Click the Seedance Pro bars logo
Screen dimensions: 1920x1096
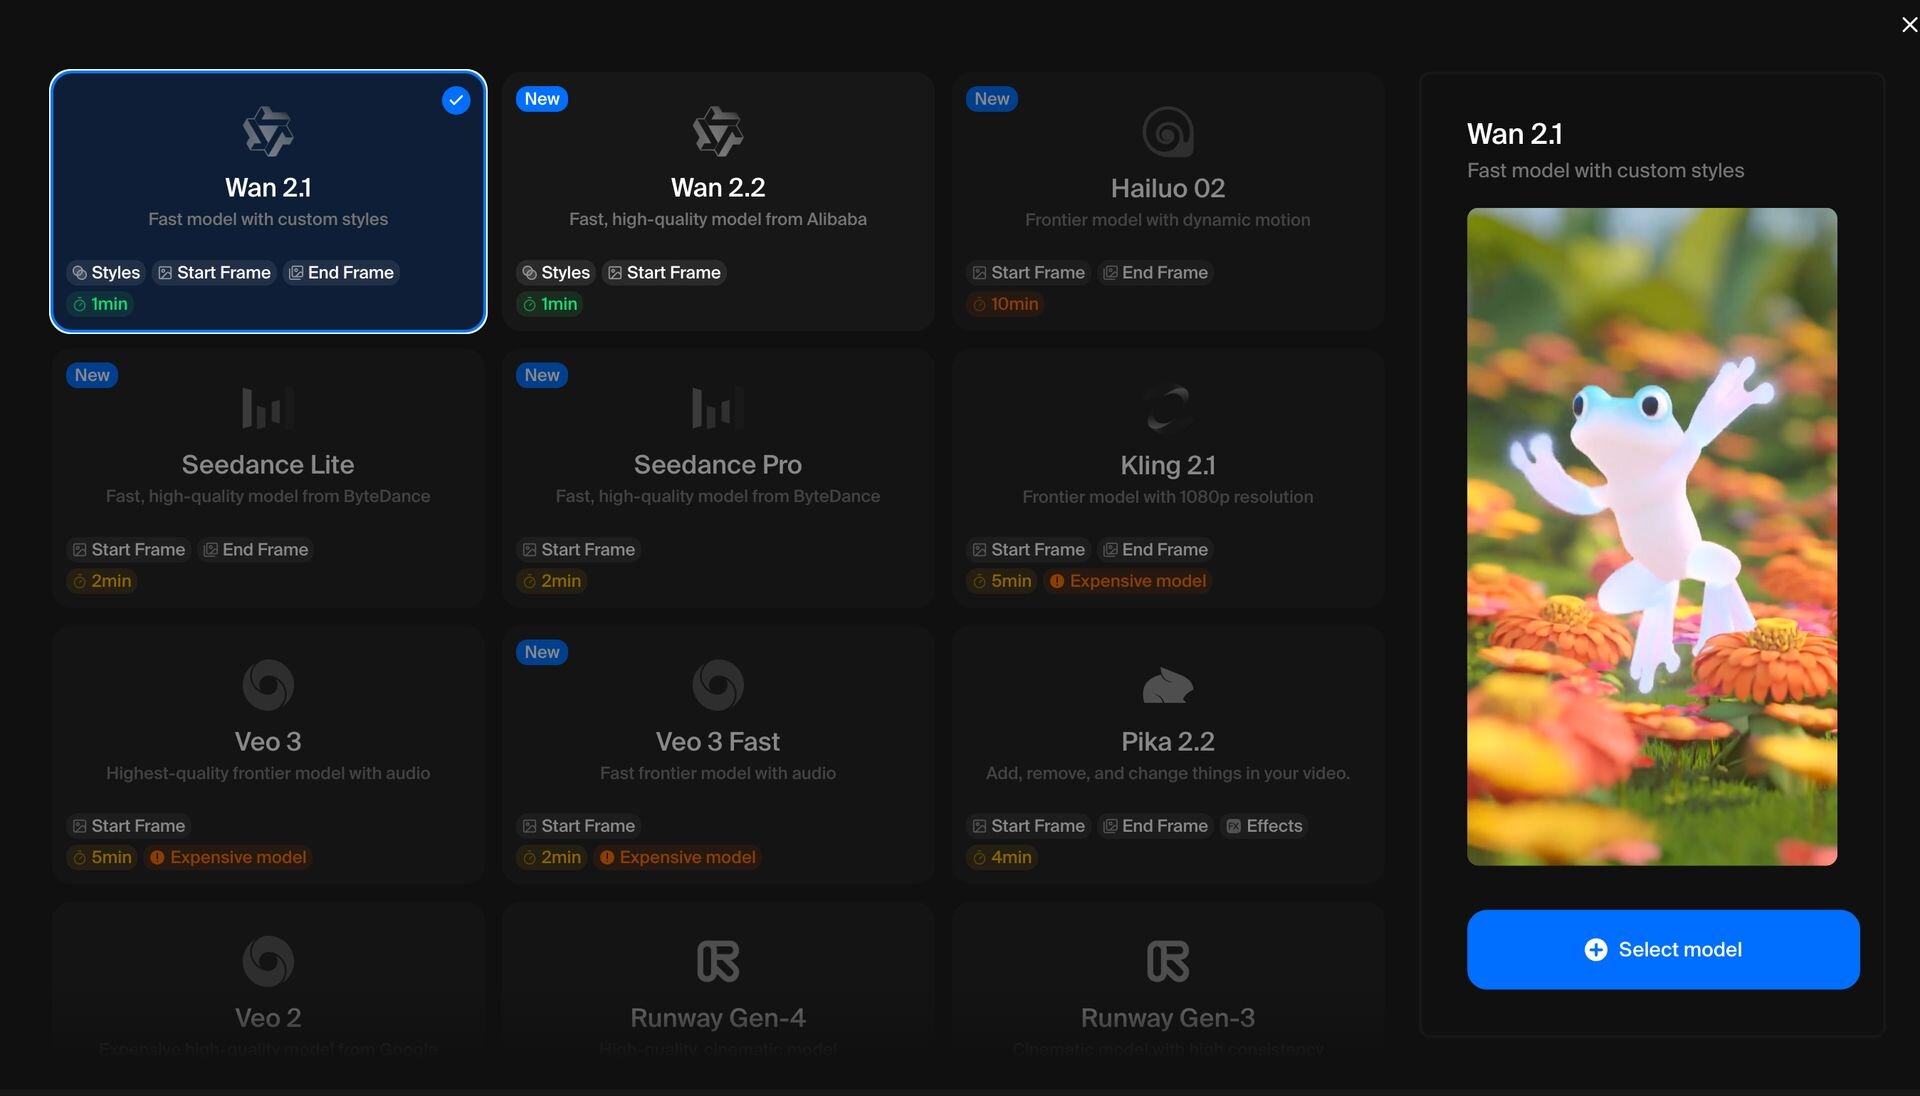(x=718, y=408)
